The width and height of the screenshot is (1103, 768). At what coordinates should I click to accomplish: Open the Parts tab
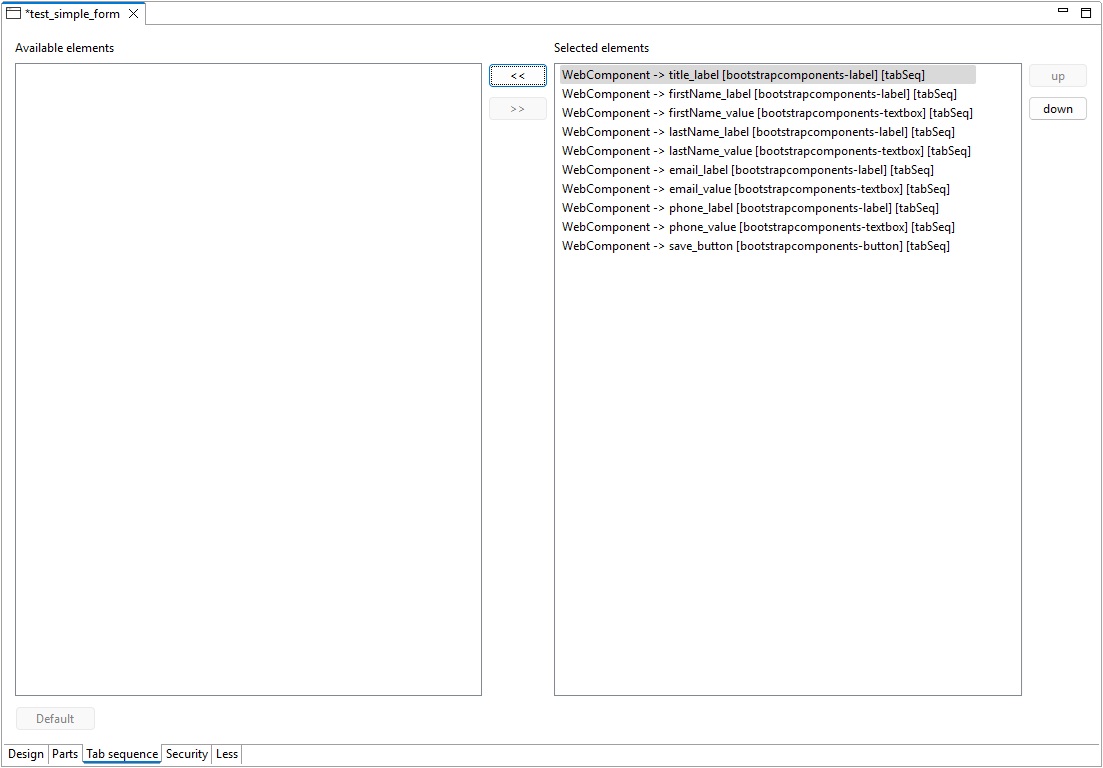65,754
